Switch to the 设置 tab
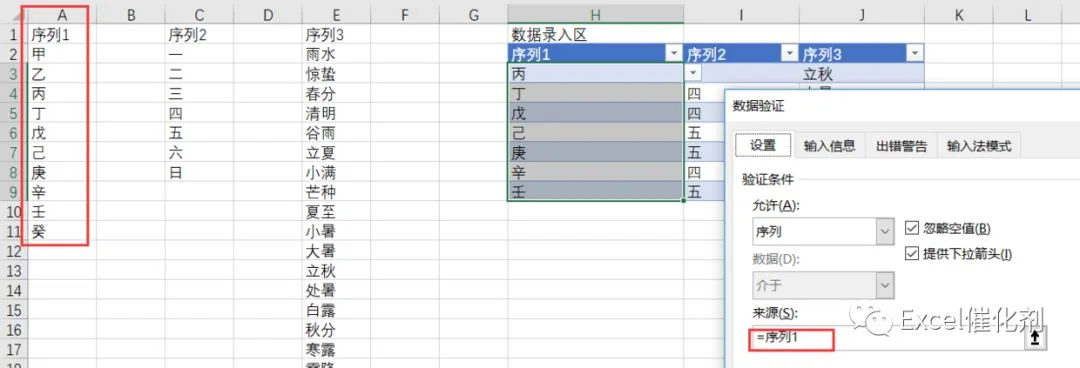 click(x=762, y=145)
